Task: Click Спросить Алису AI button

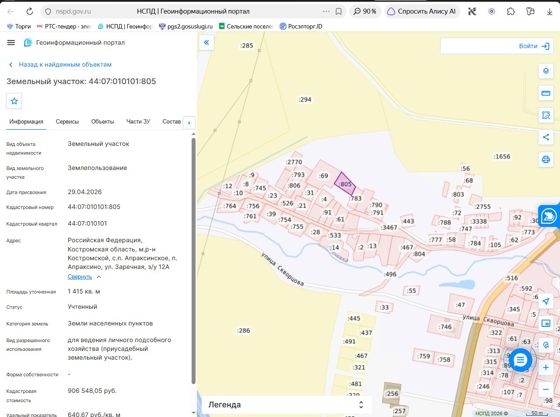Action: [x=422, y=11]
